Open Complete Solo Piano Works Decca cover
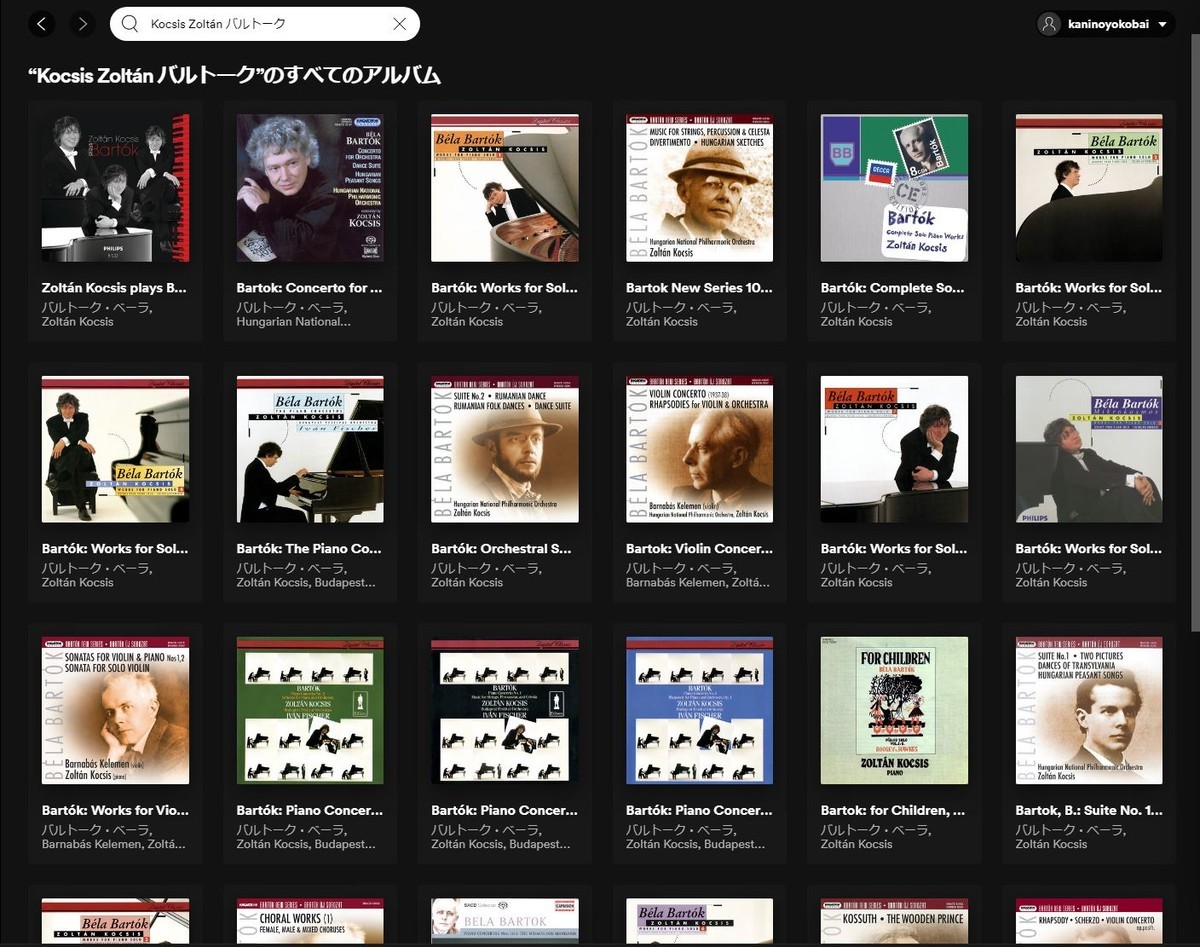Viewport: 1200px width, 947px height. (894, 188)
